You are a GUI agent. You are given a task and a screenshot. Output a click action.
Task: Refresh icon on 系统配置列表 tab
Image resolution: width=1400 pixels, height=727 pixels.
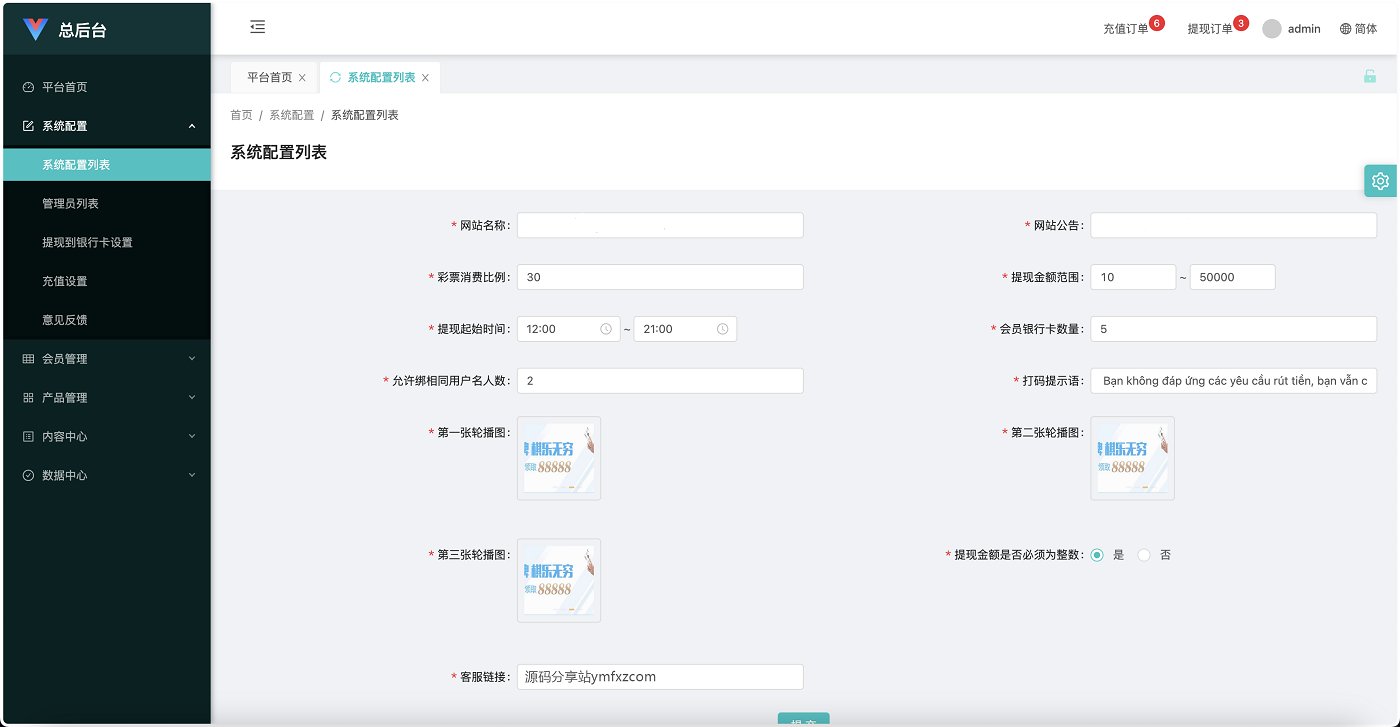click(335, 77)
